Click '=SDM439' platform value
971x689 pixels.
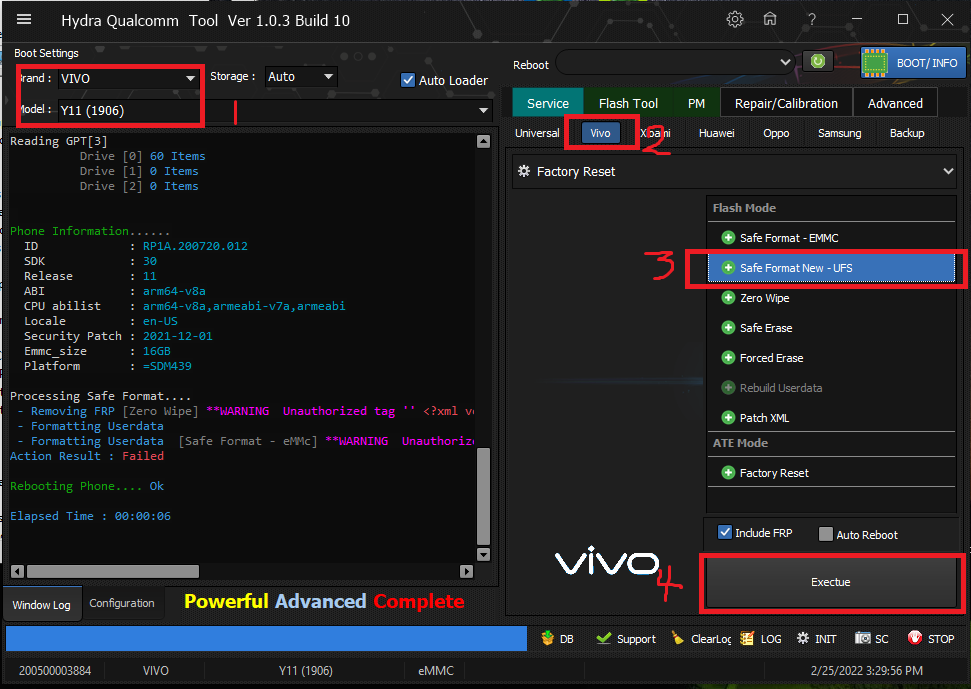167,366
